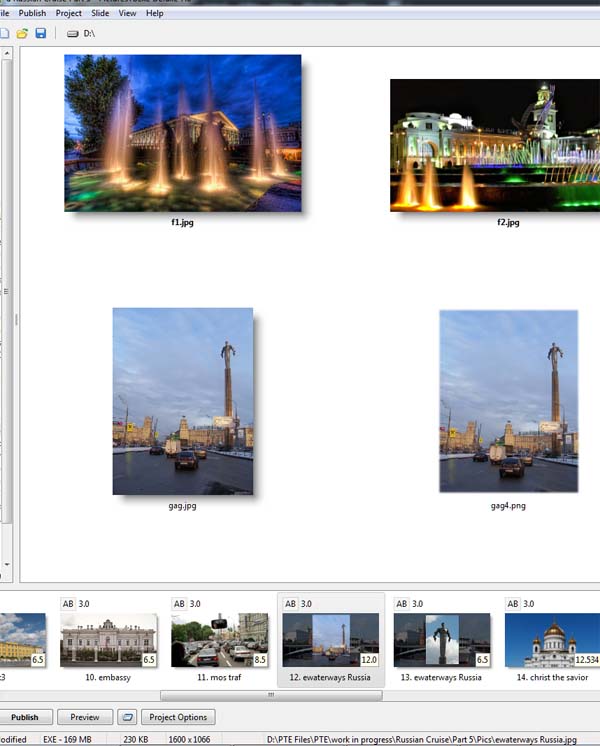Click the '11. mos traf' slide caption
Image resolution: width=600 pixels, height=746 pixels.
pos(219,677)
